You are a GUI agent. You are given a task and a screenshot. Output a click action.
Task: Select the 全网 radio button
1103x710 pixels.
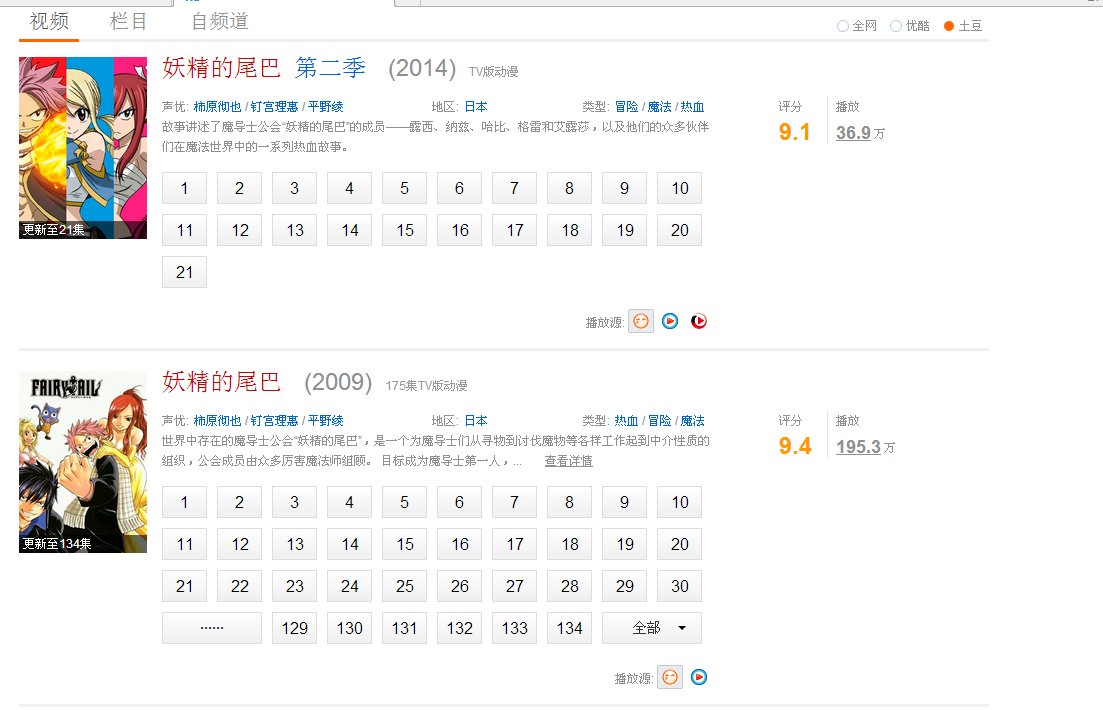pyautogui.click(x=843, y=26)
